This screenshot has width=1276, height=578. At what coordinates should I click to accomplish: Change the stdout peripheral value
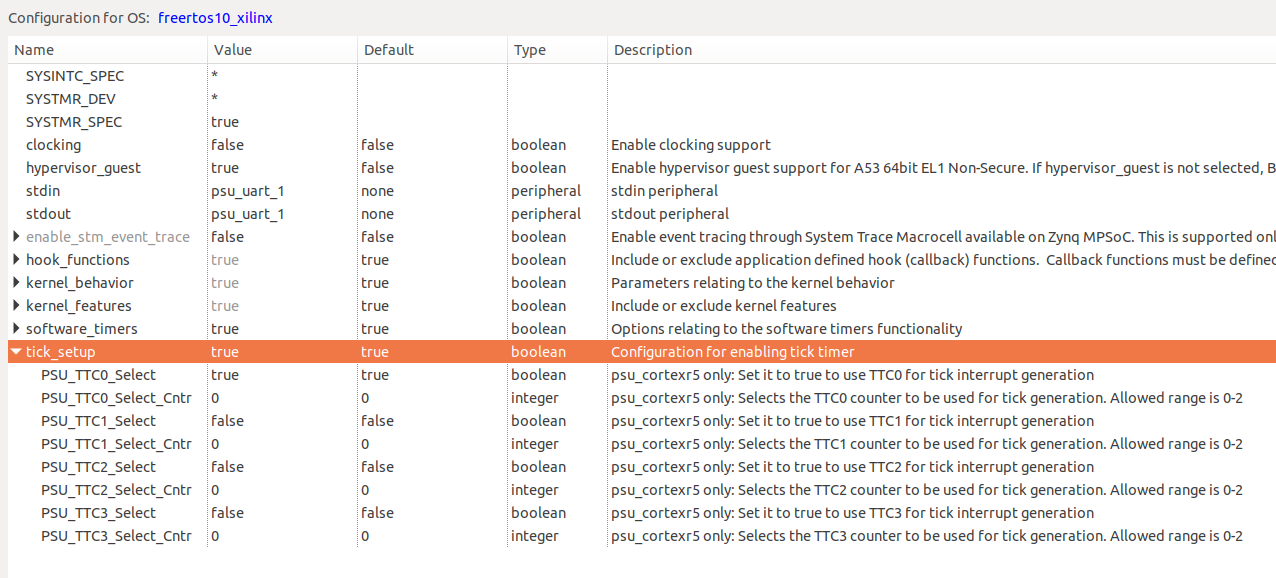(x=247, y=214)
